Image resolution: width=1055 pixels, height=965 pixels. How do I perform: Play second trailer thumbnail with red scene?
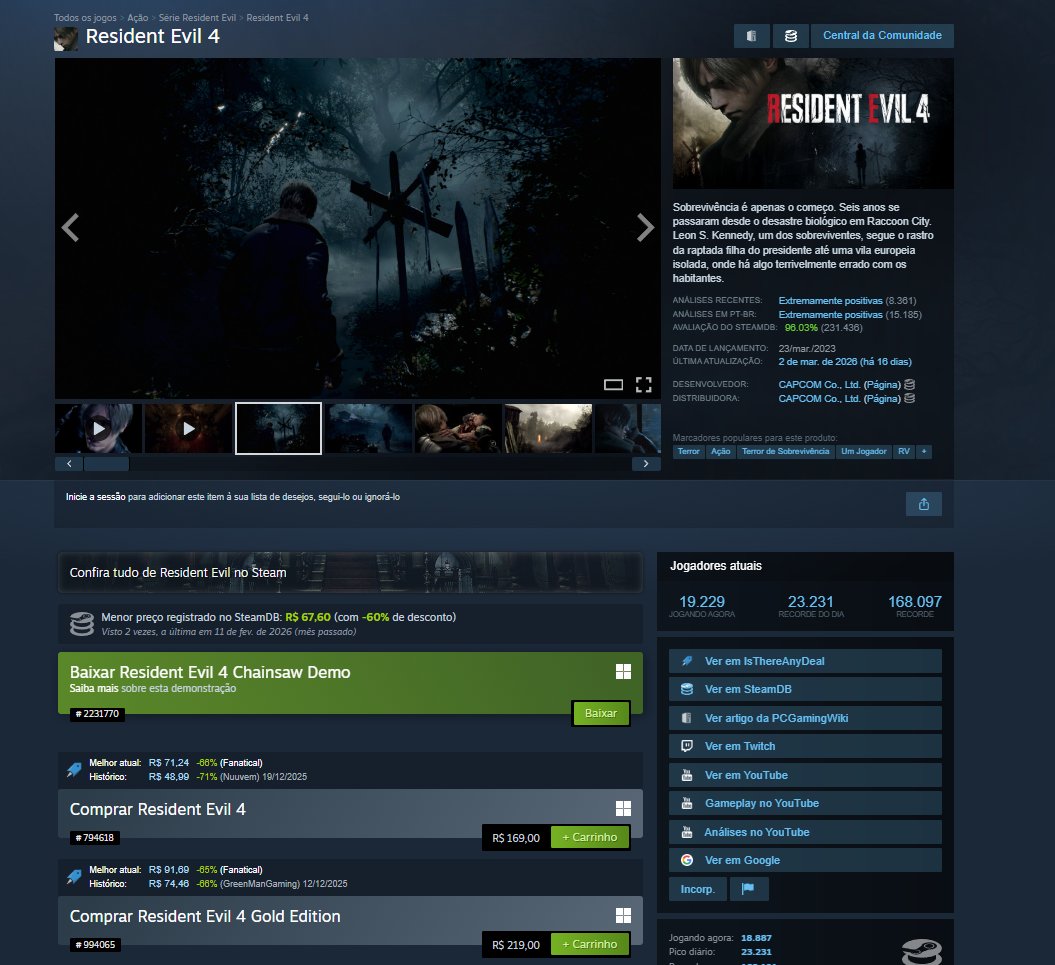pyautogui.click(x=188, y=429)
